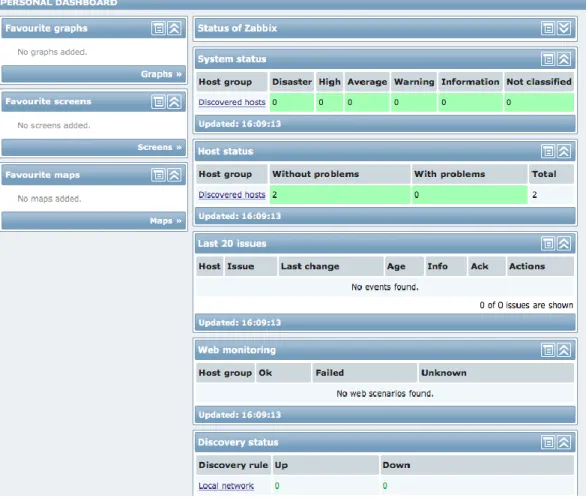This screenshot has height=498, width=586.
Task: Go to Maps » link
Action: [x=166, y=221]
